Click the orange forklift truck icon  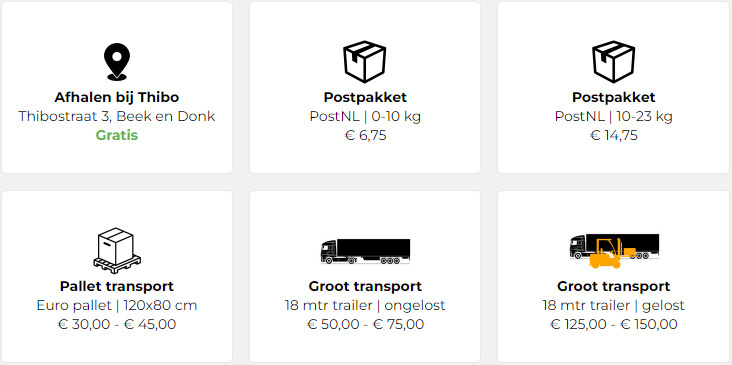tap(614, 251)
